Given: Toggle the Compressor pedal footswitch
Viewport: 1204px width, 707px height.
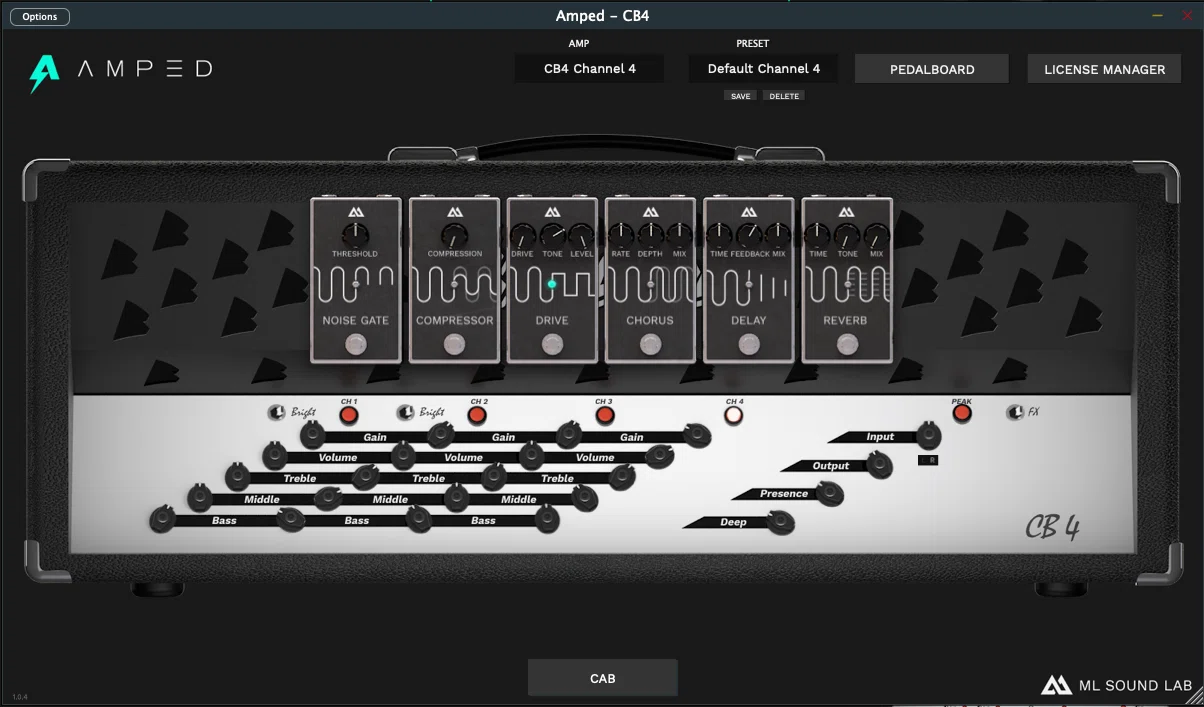Looking at the screenshot, I should pos(454,345).
